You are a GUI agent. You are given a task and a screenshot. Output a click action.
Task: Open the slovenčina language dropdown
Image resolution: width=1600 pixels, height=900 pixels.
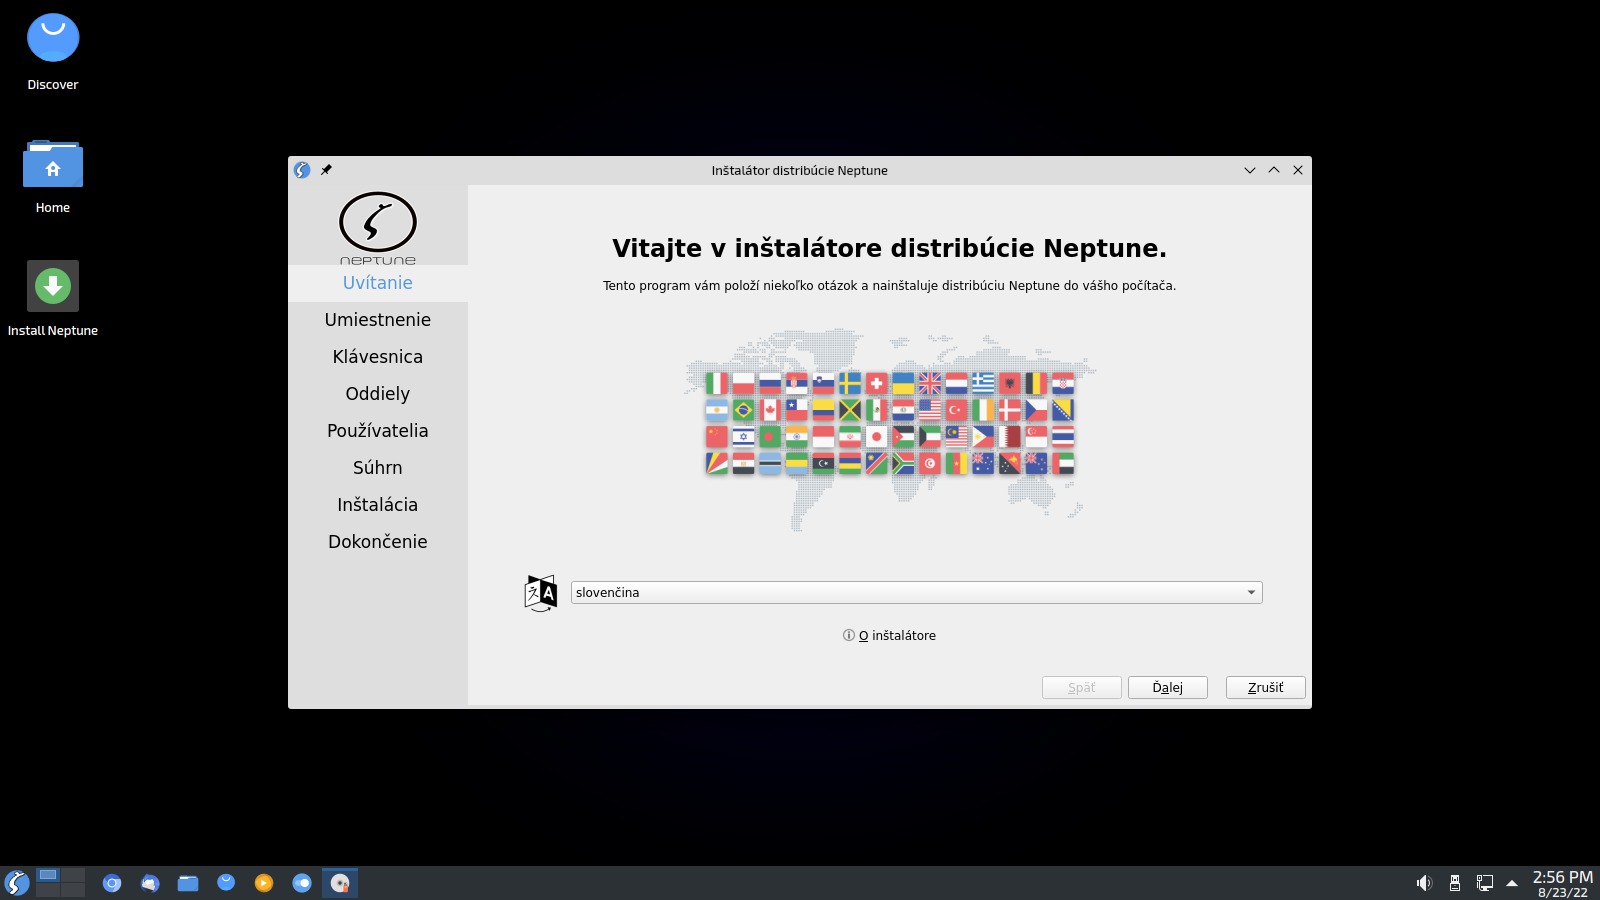(916, 593)
